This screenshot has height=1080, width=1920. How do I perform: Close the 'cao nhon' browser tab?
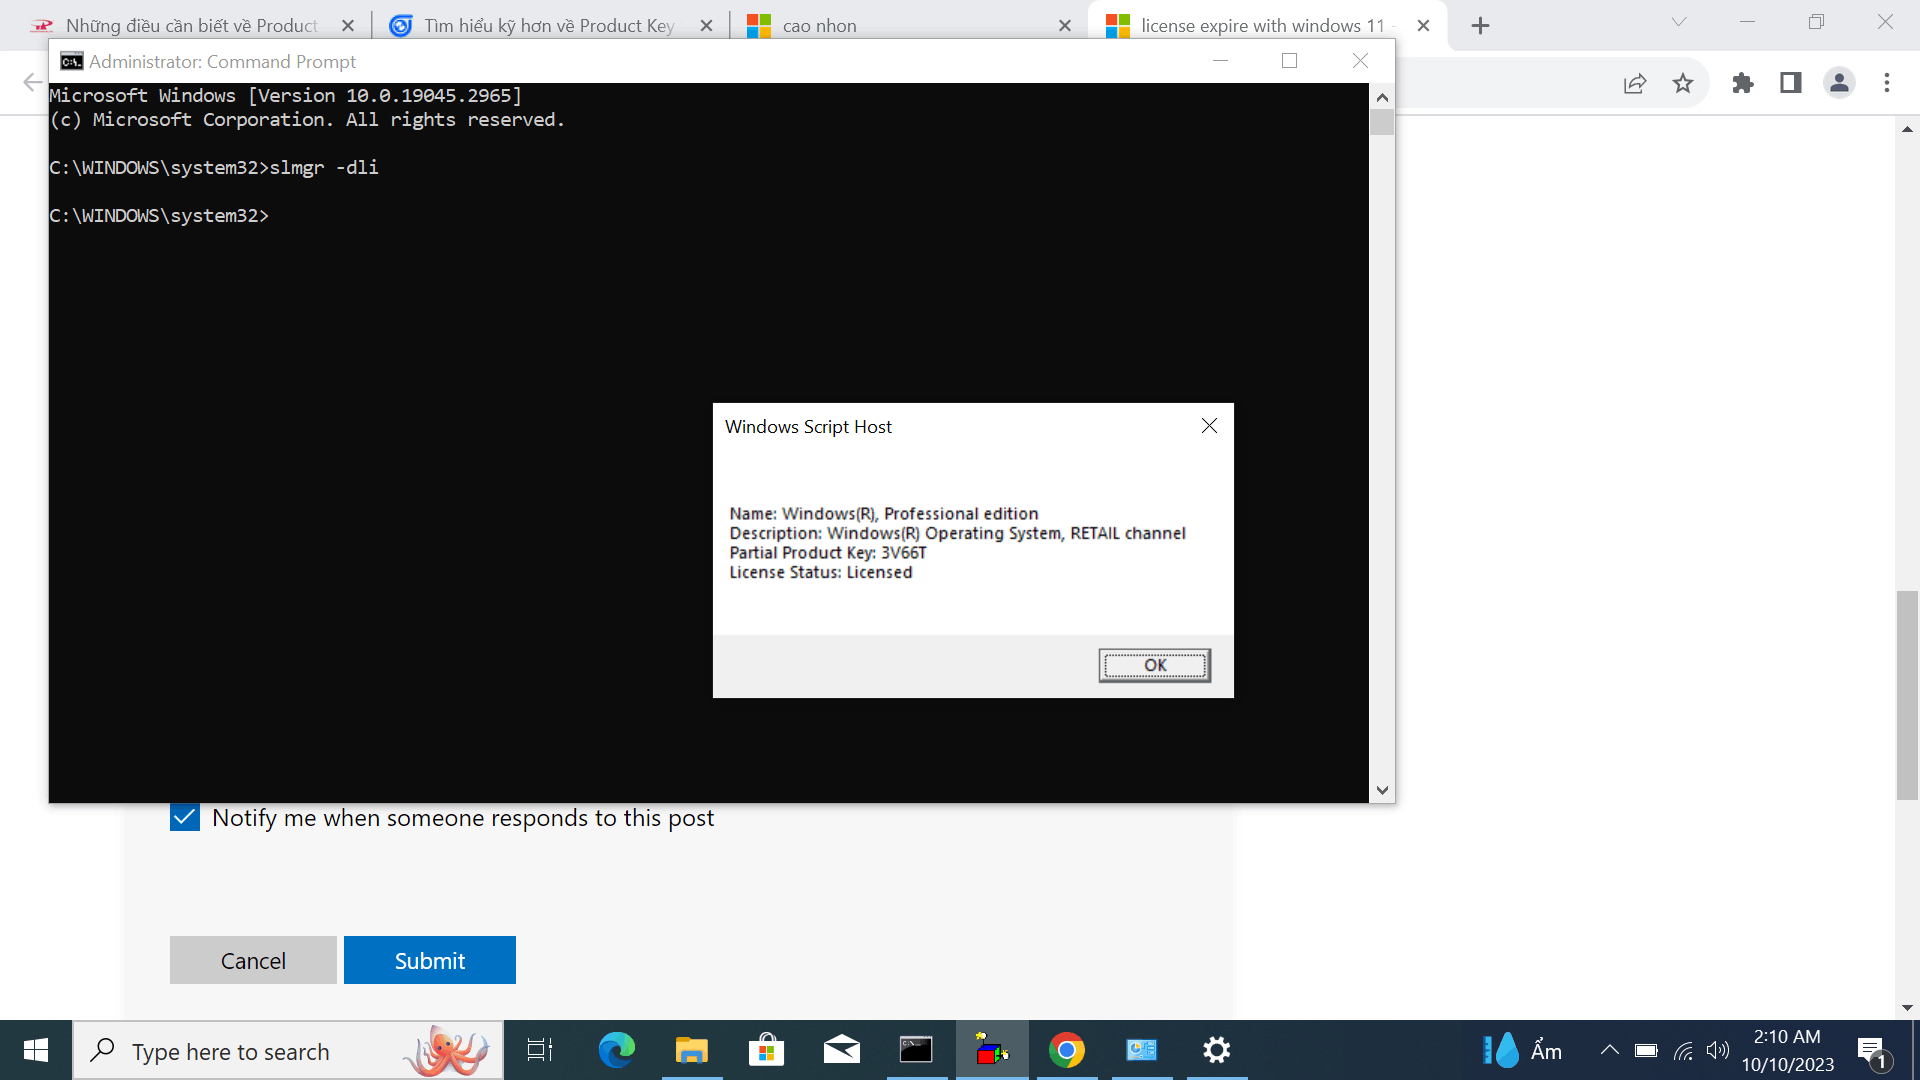click(1065, 26)
